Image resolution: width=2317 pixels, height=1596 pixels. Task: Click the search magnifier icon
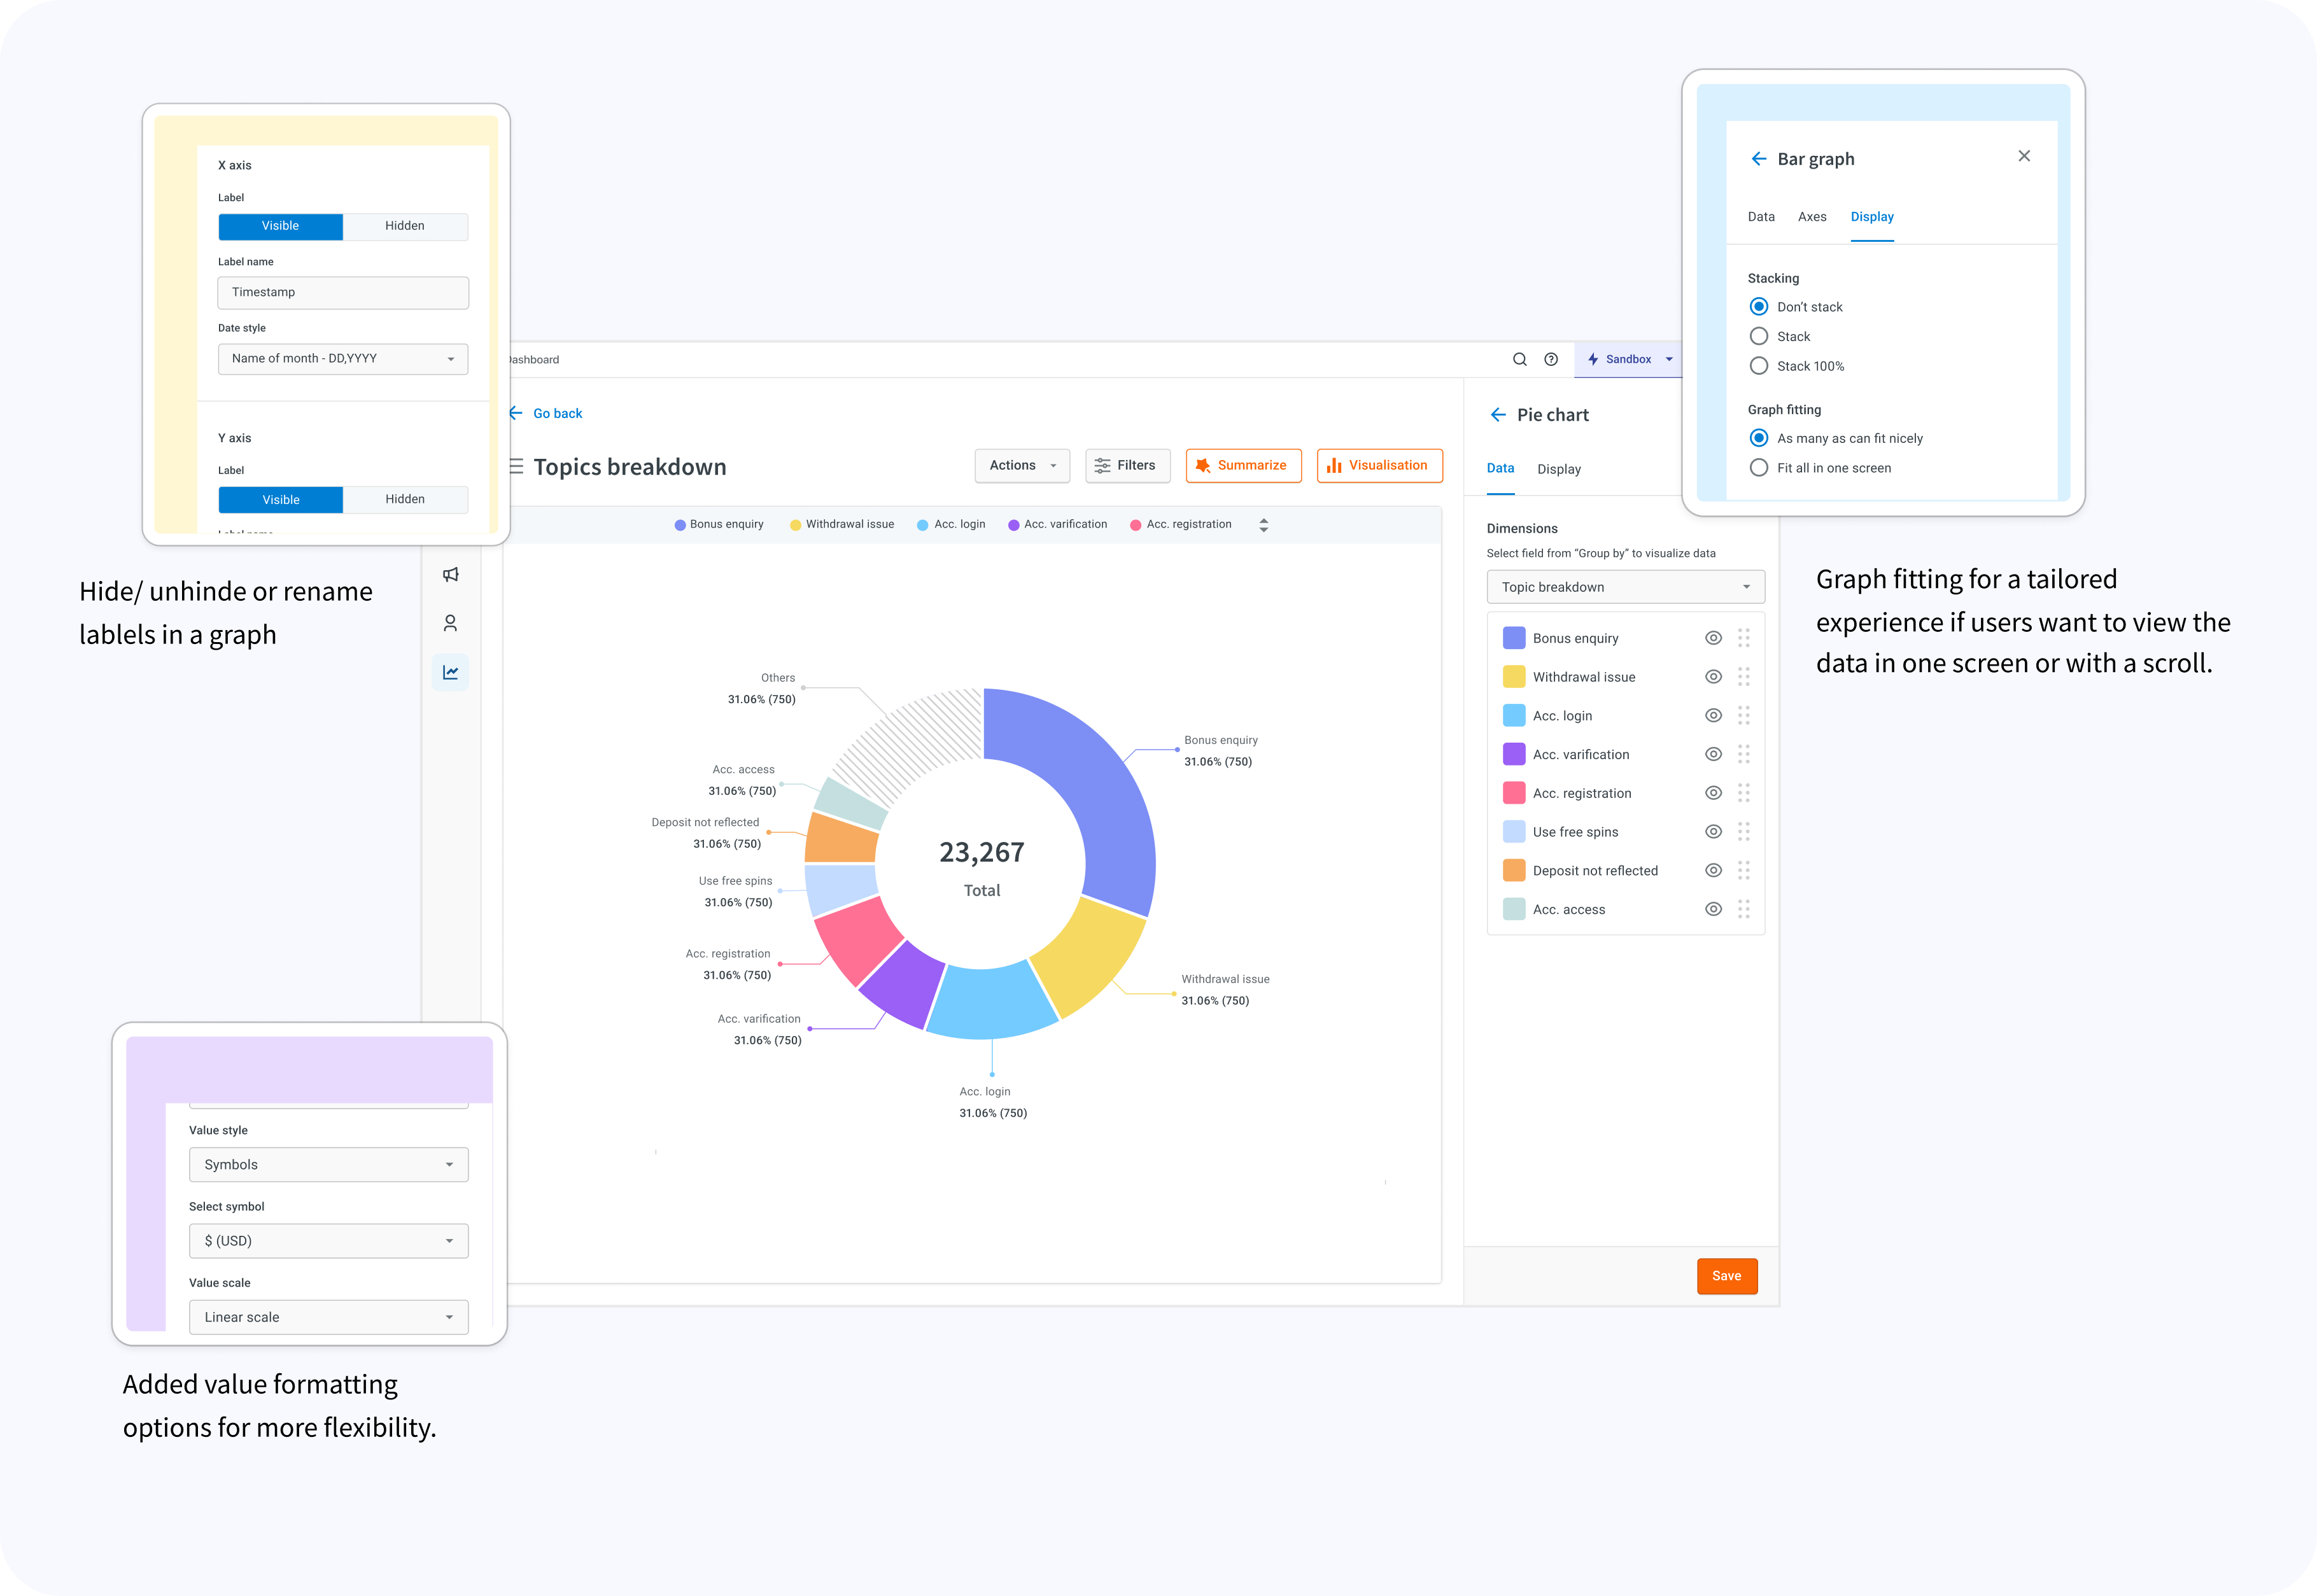point(1519,359)
